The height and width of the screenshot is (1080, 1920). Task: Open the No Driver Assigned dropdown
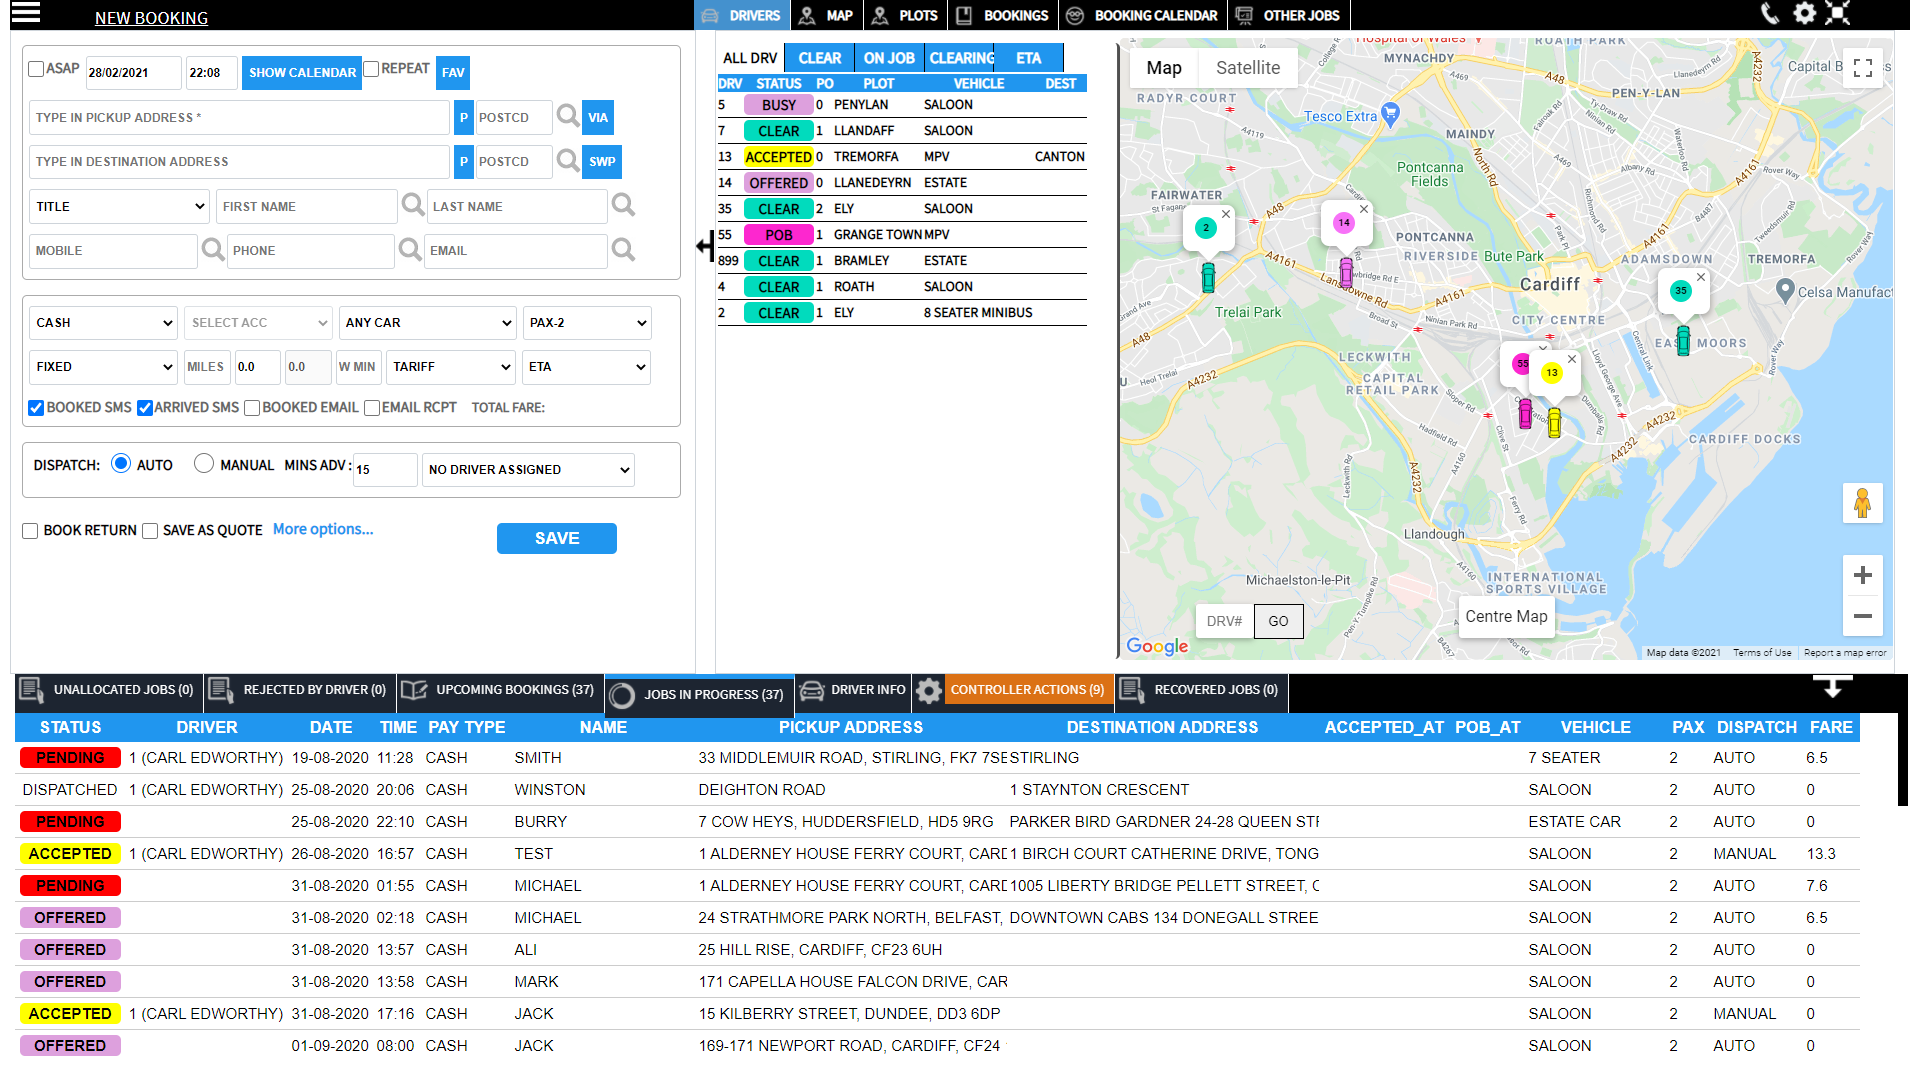528,470
